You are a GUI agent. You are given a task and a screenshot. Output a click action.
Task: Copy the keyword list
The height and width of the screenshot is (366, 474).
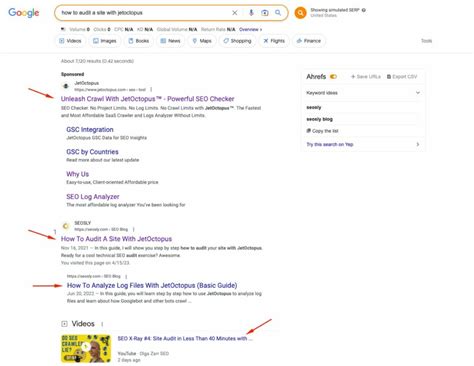click(x=322, y=131)
